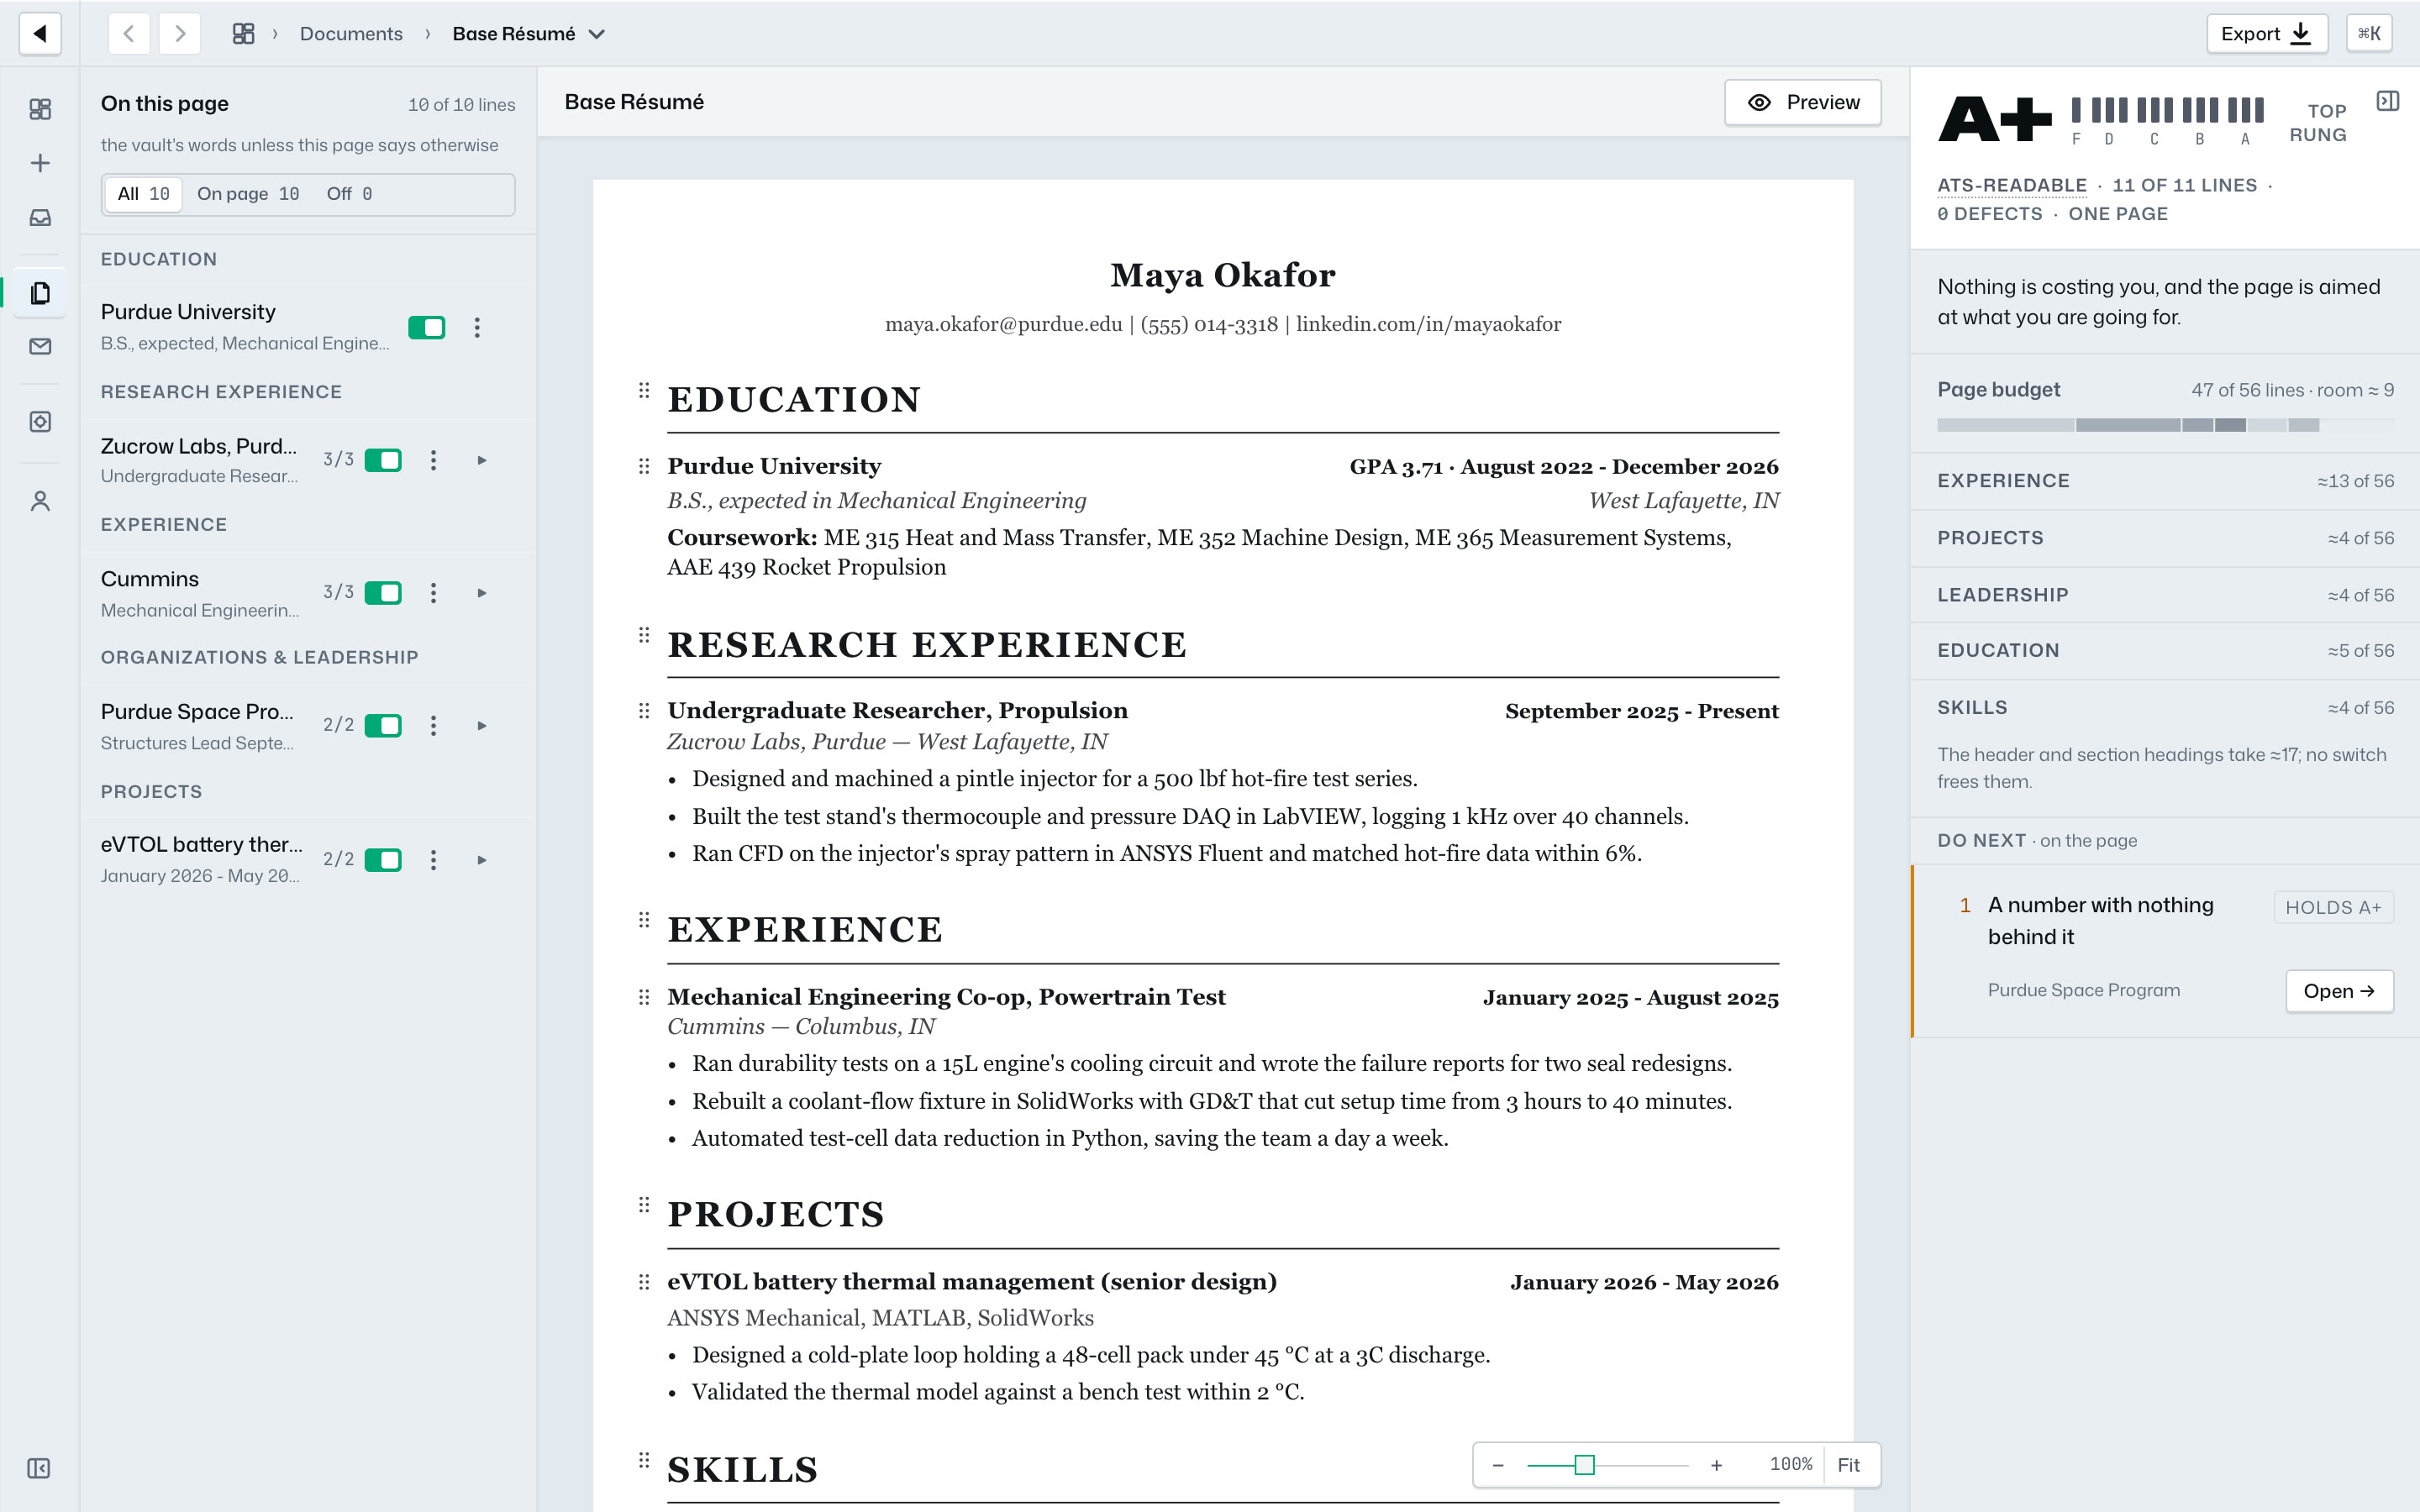
Task: Expand Cummins bullets with triangle
Action: pyautogui.click(x=482, y=593)
